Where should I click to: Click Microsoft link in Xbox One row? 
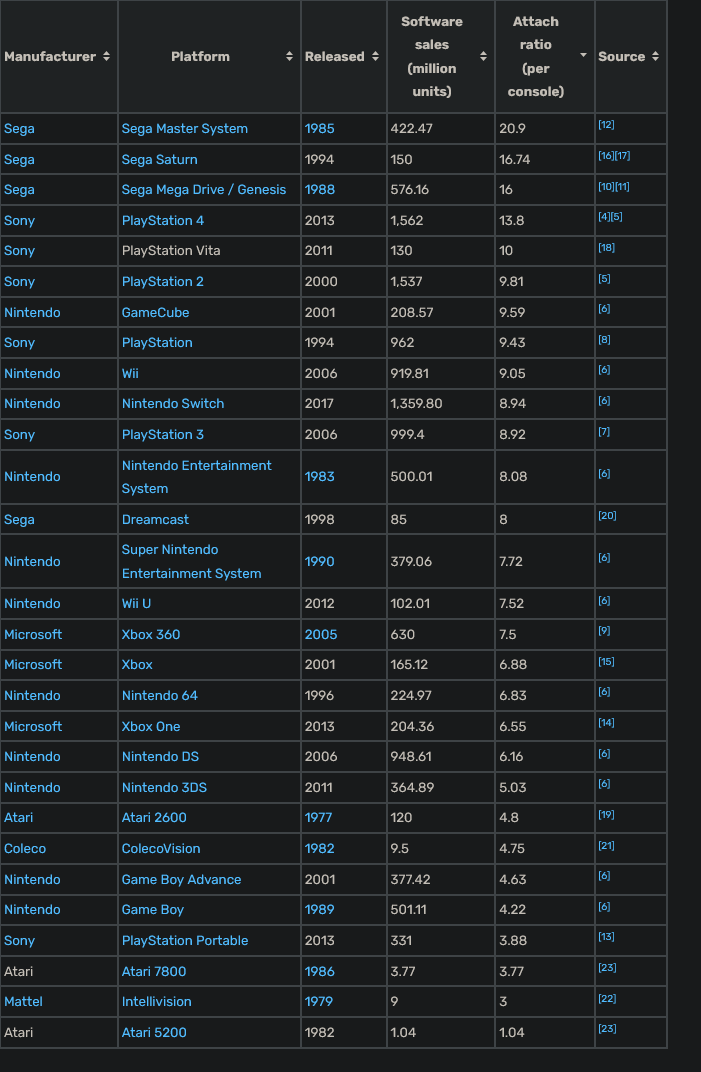coord(33,727)
